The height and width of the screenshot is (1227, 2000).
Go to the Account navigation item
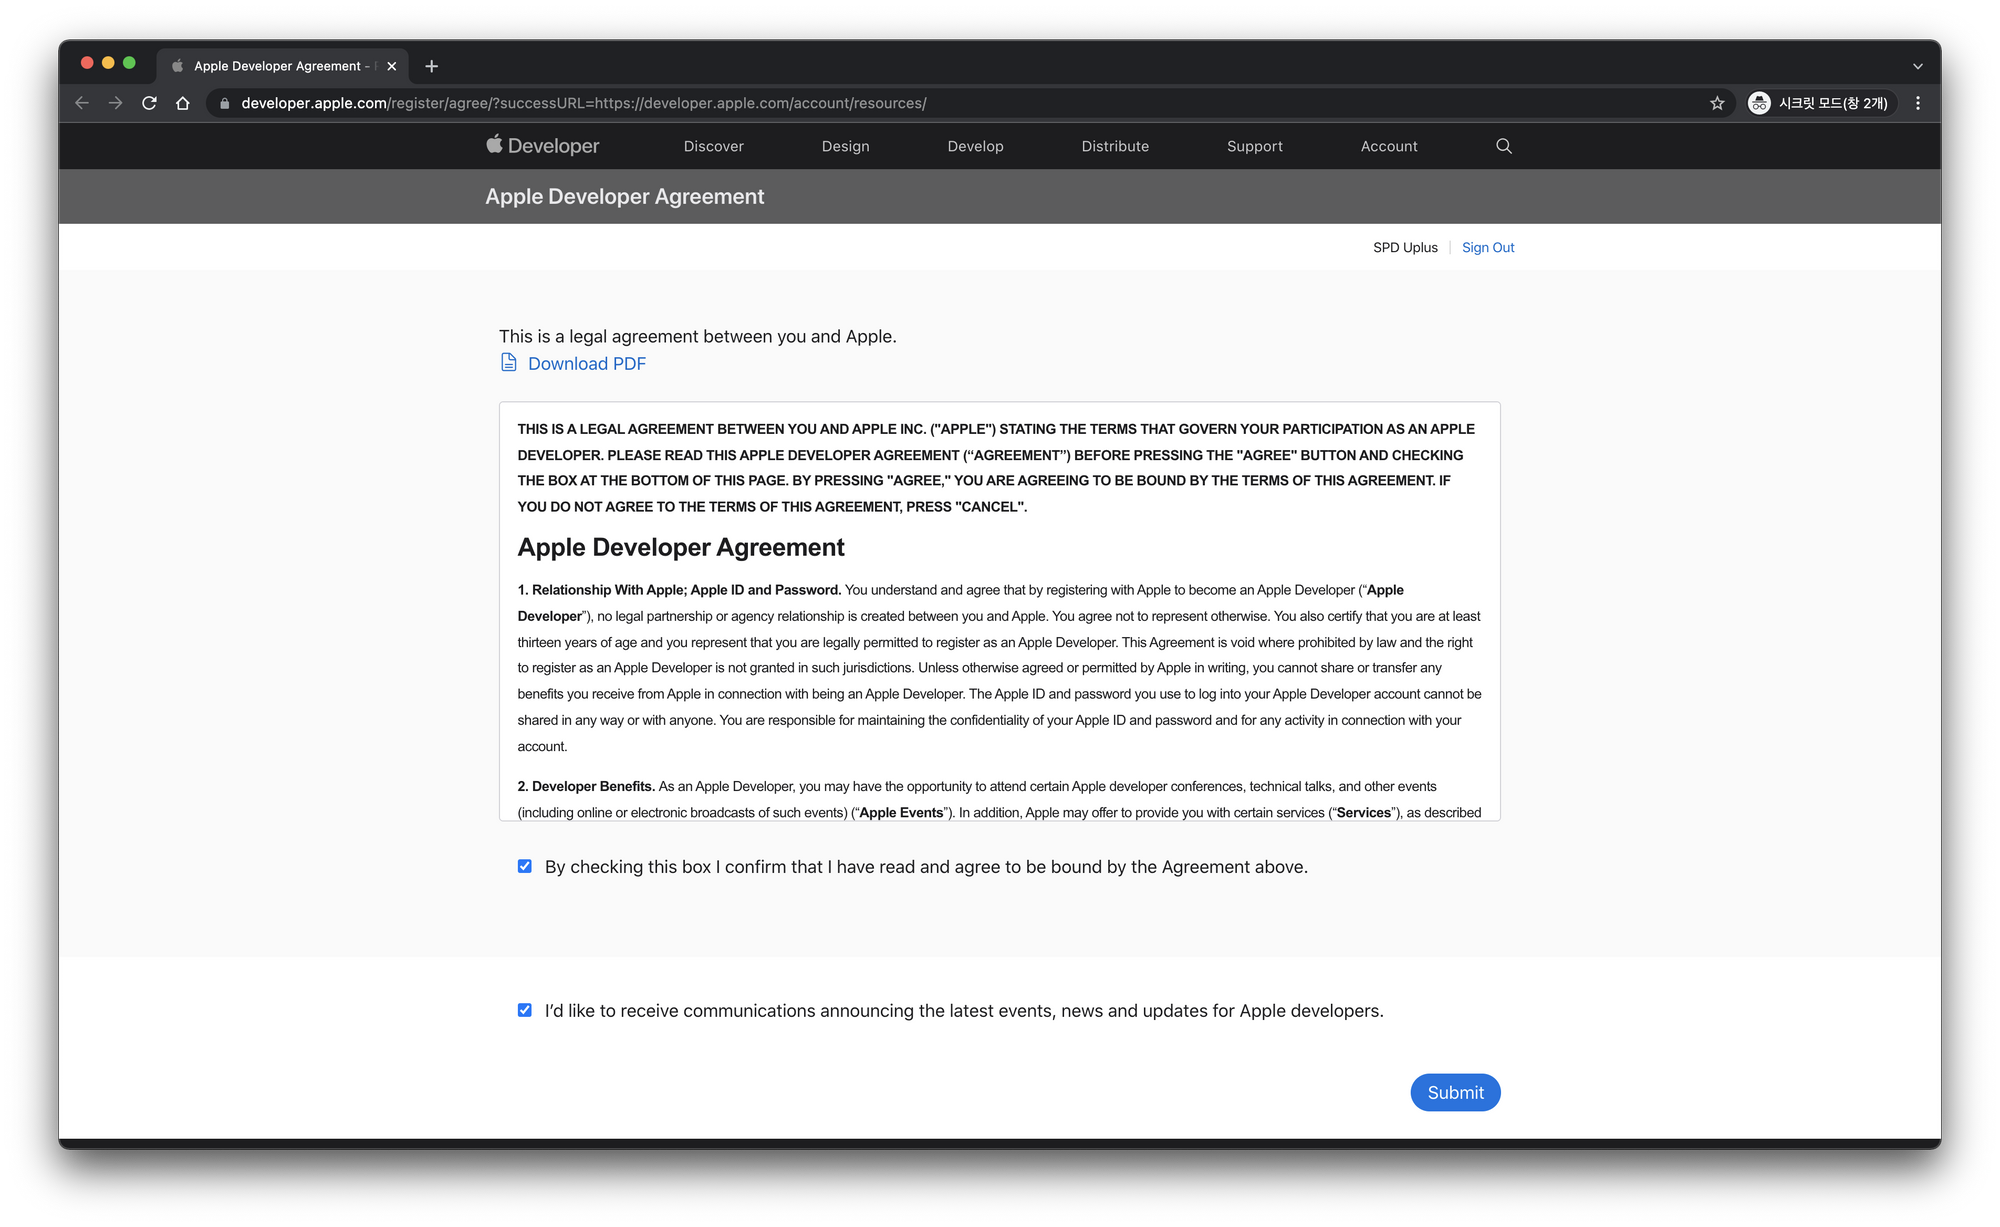coord(1388,146)
